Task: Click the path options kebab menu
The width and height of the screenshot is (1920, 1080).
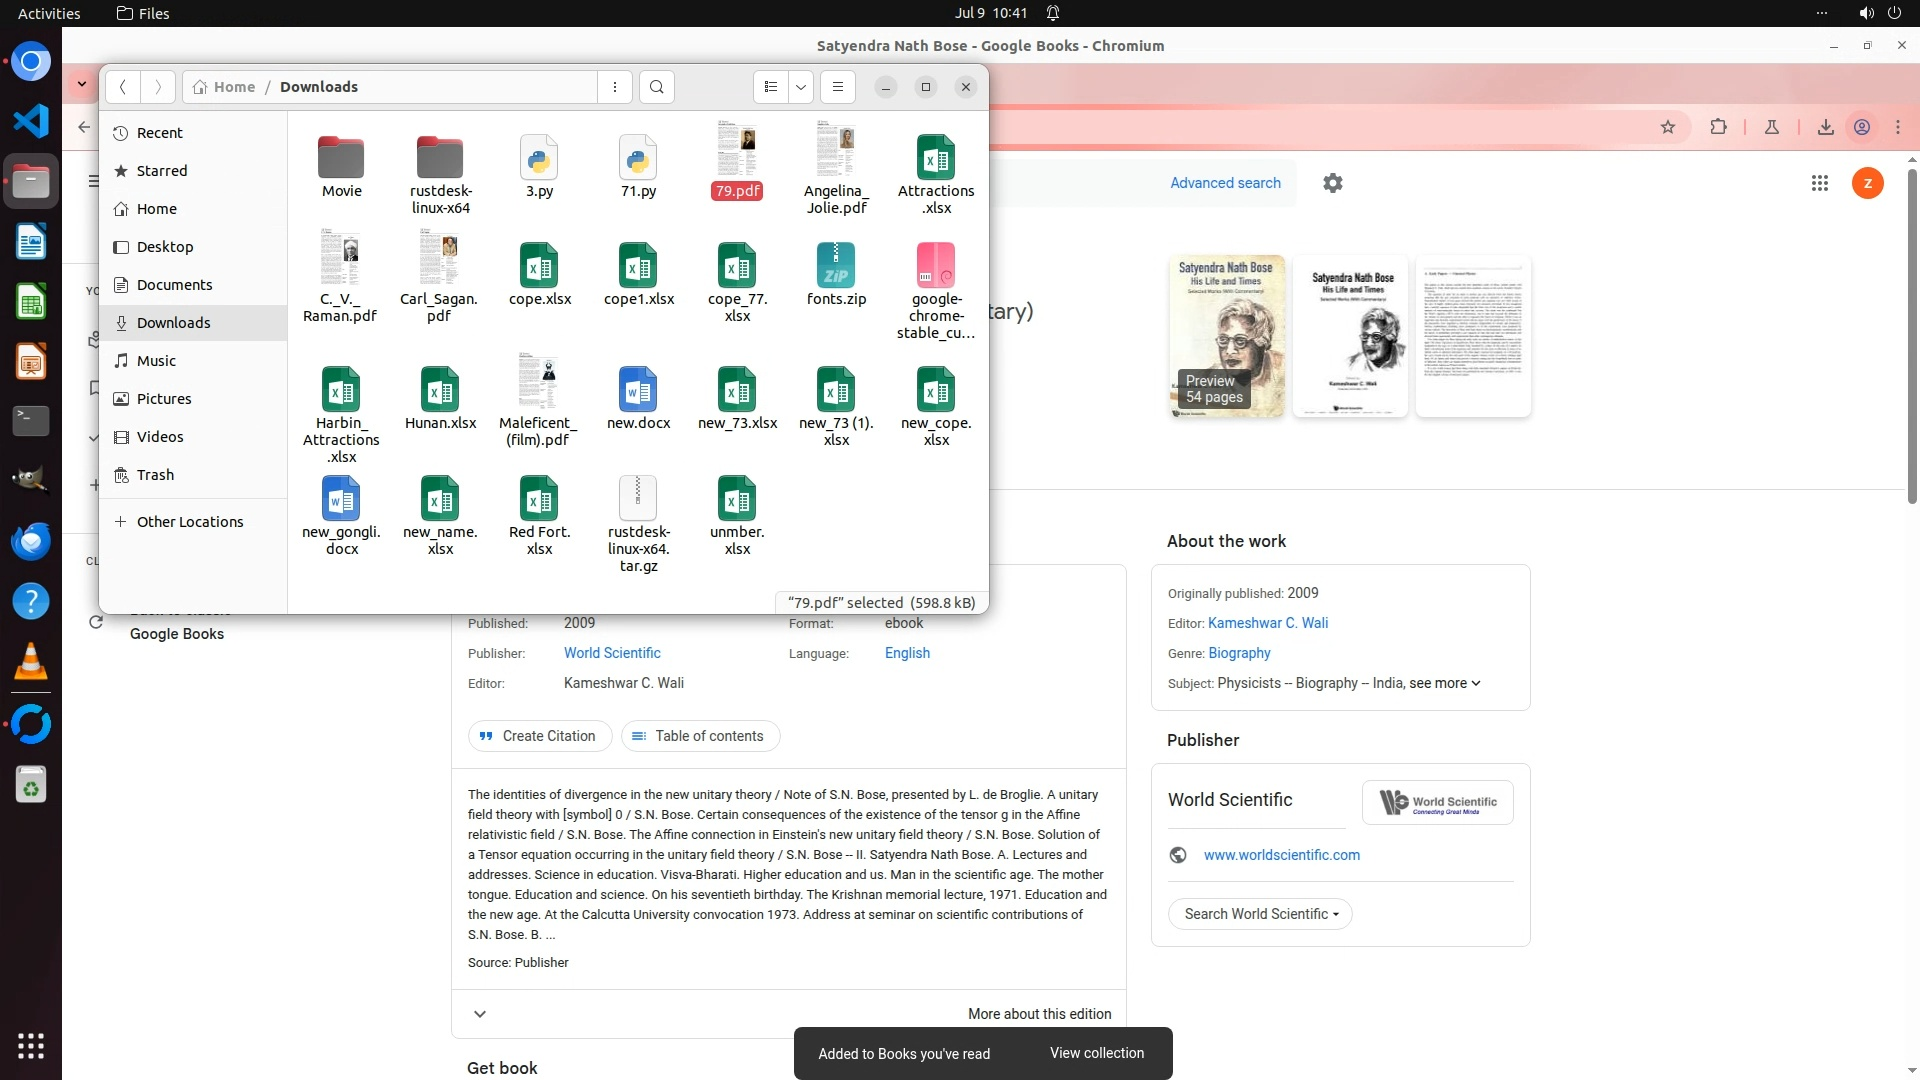Action: click(x=615, y=87)
